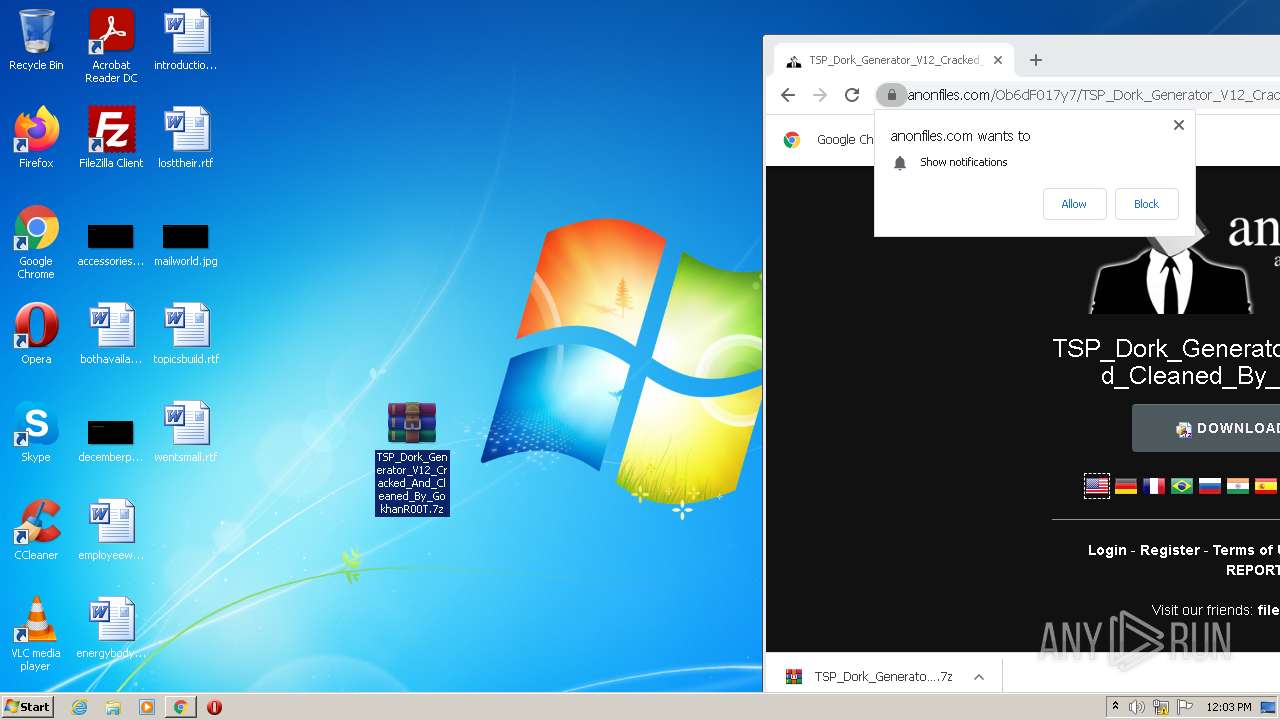This screenshot has width=1280, height=720.
Task: Select the accessories file thumbnail
Action: pos(111,246)
